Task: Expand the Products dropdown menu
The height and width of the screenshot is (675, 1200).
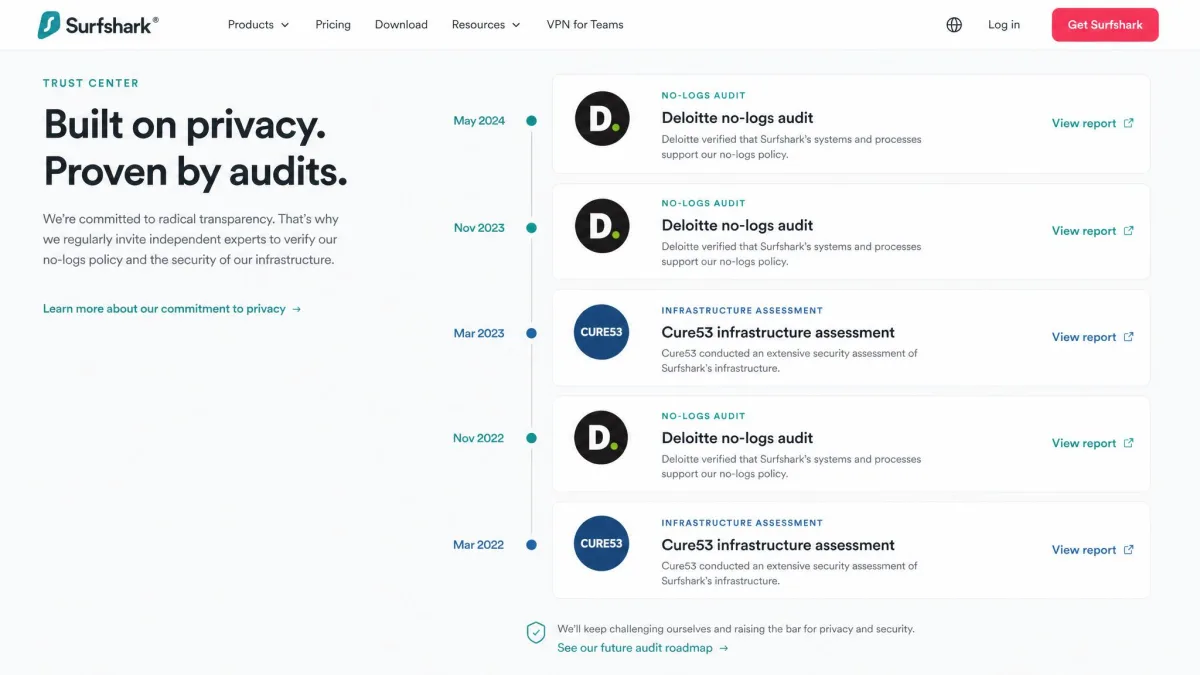Action: pos(258,25)
